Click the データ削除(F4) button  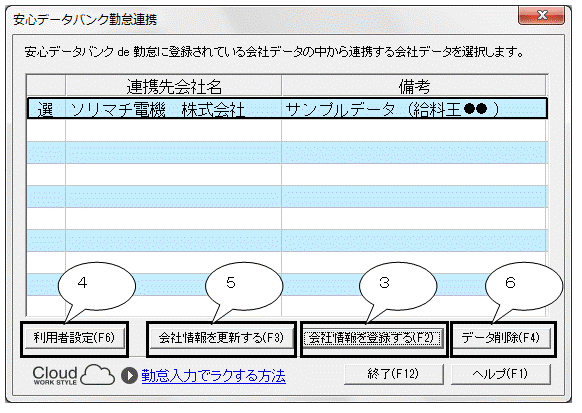pyautogui.click(x=501, y=338)
